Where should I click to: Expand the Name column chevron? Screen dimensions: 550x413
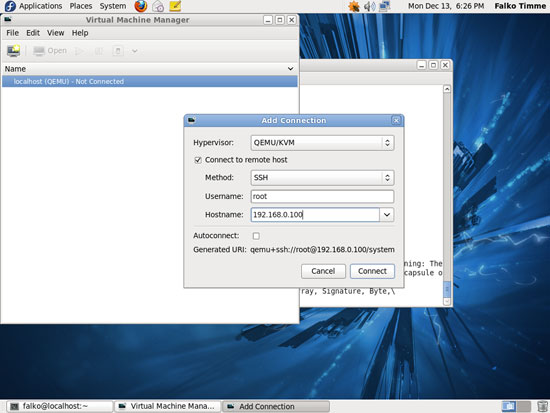[290, 69]
